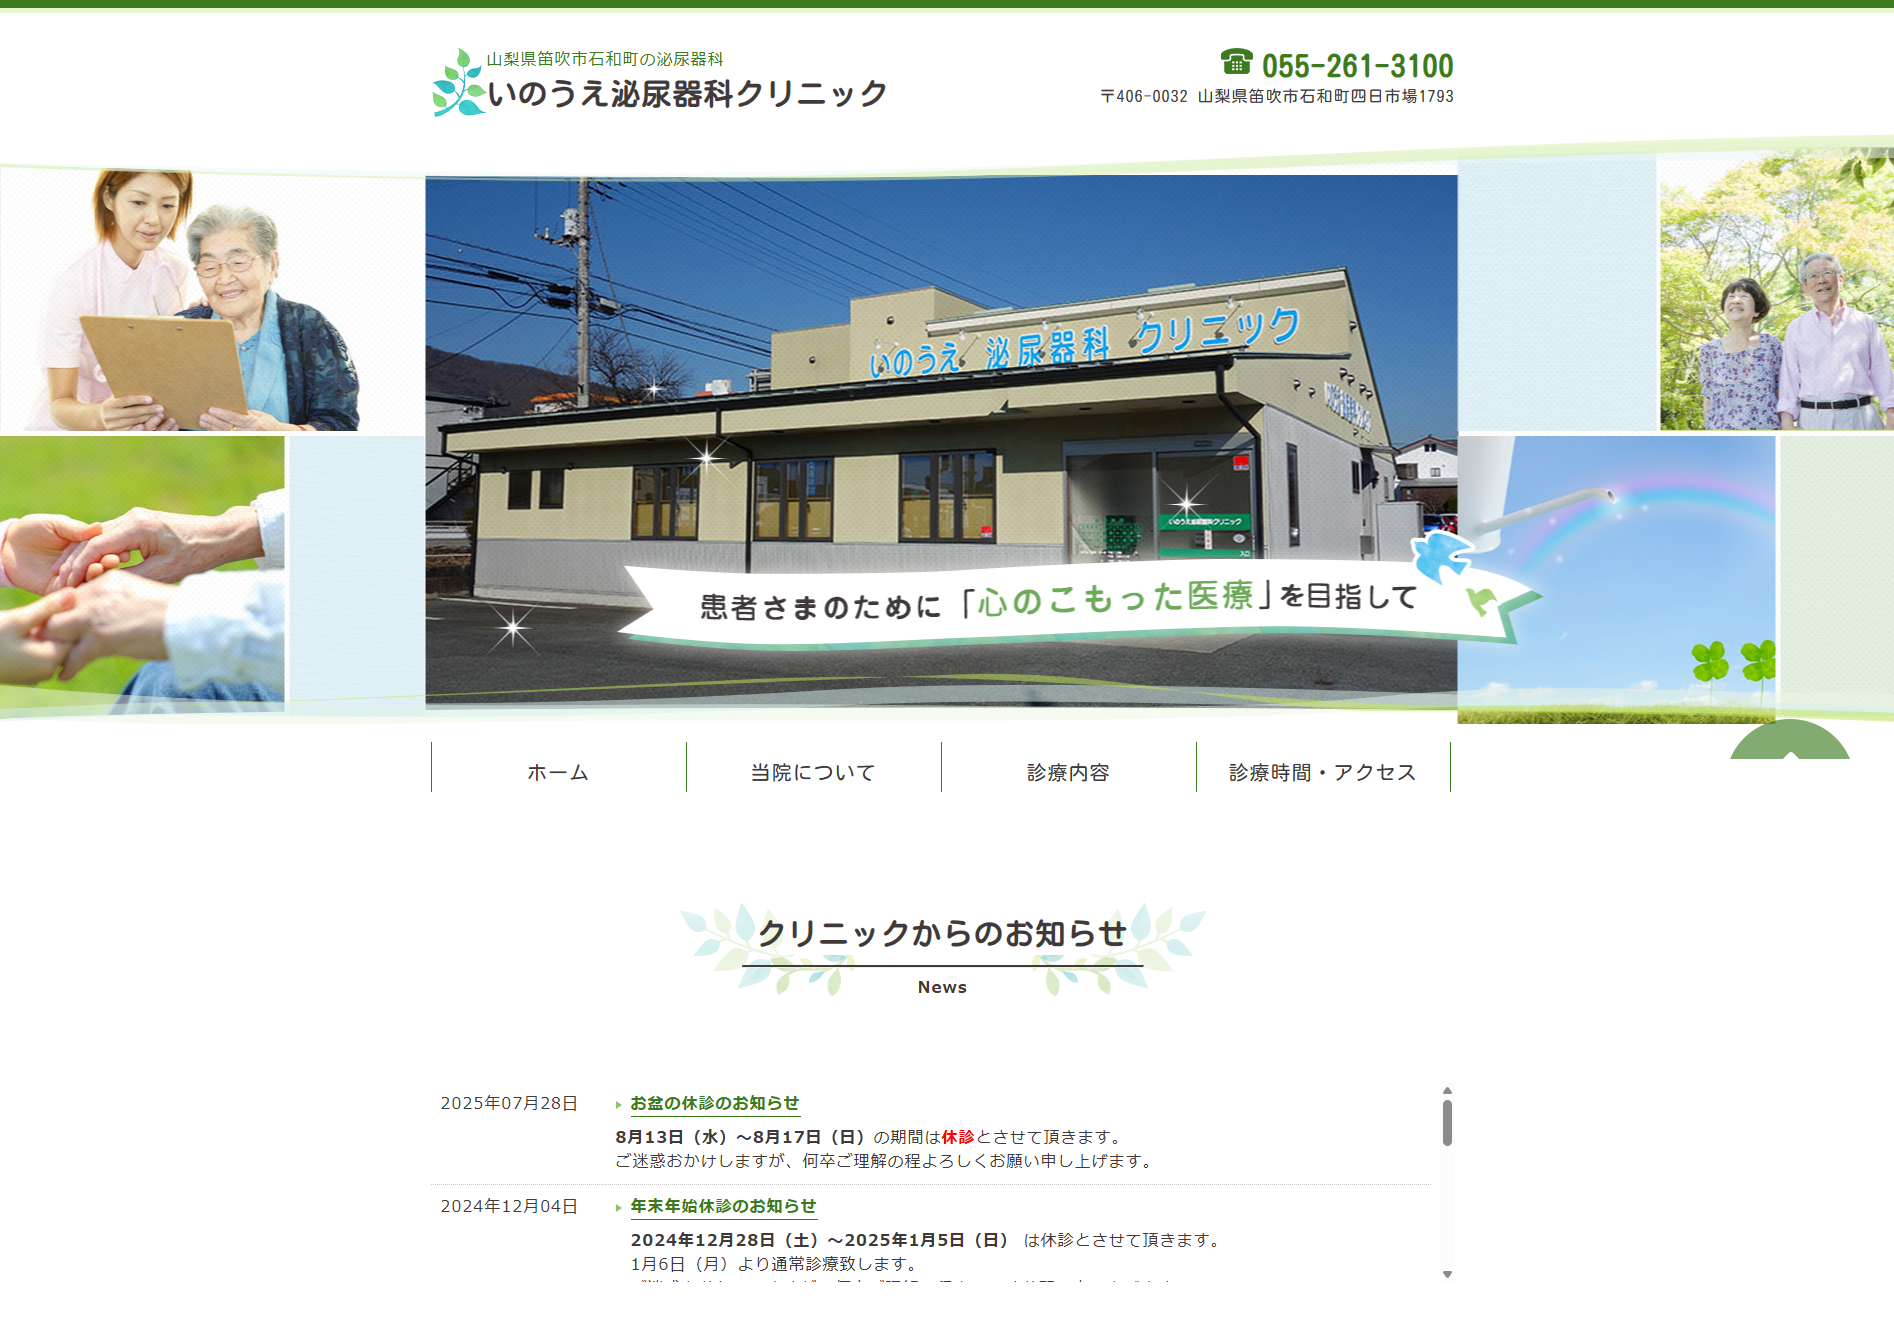Click the back-to-top green arrow button

pos(1789,742)
